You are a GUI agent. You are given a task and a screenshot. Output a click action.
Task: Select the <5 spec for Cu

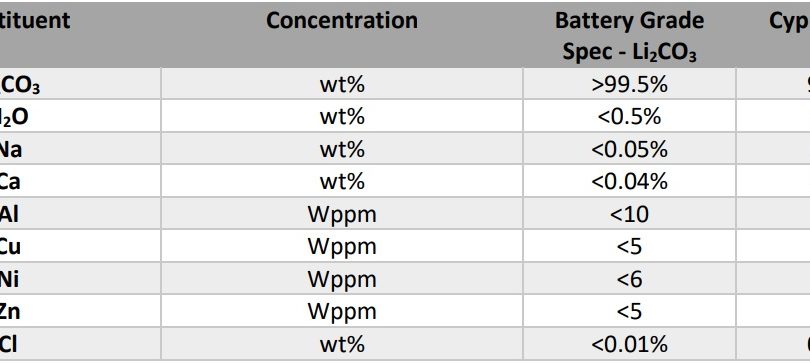(629, 246)
